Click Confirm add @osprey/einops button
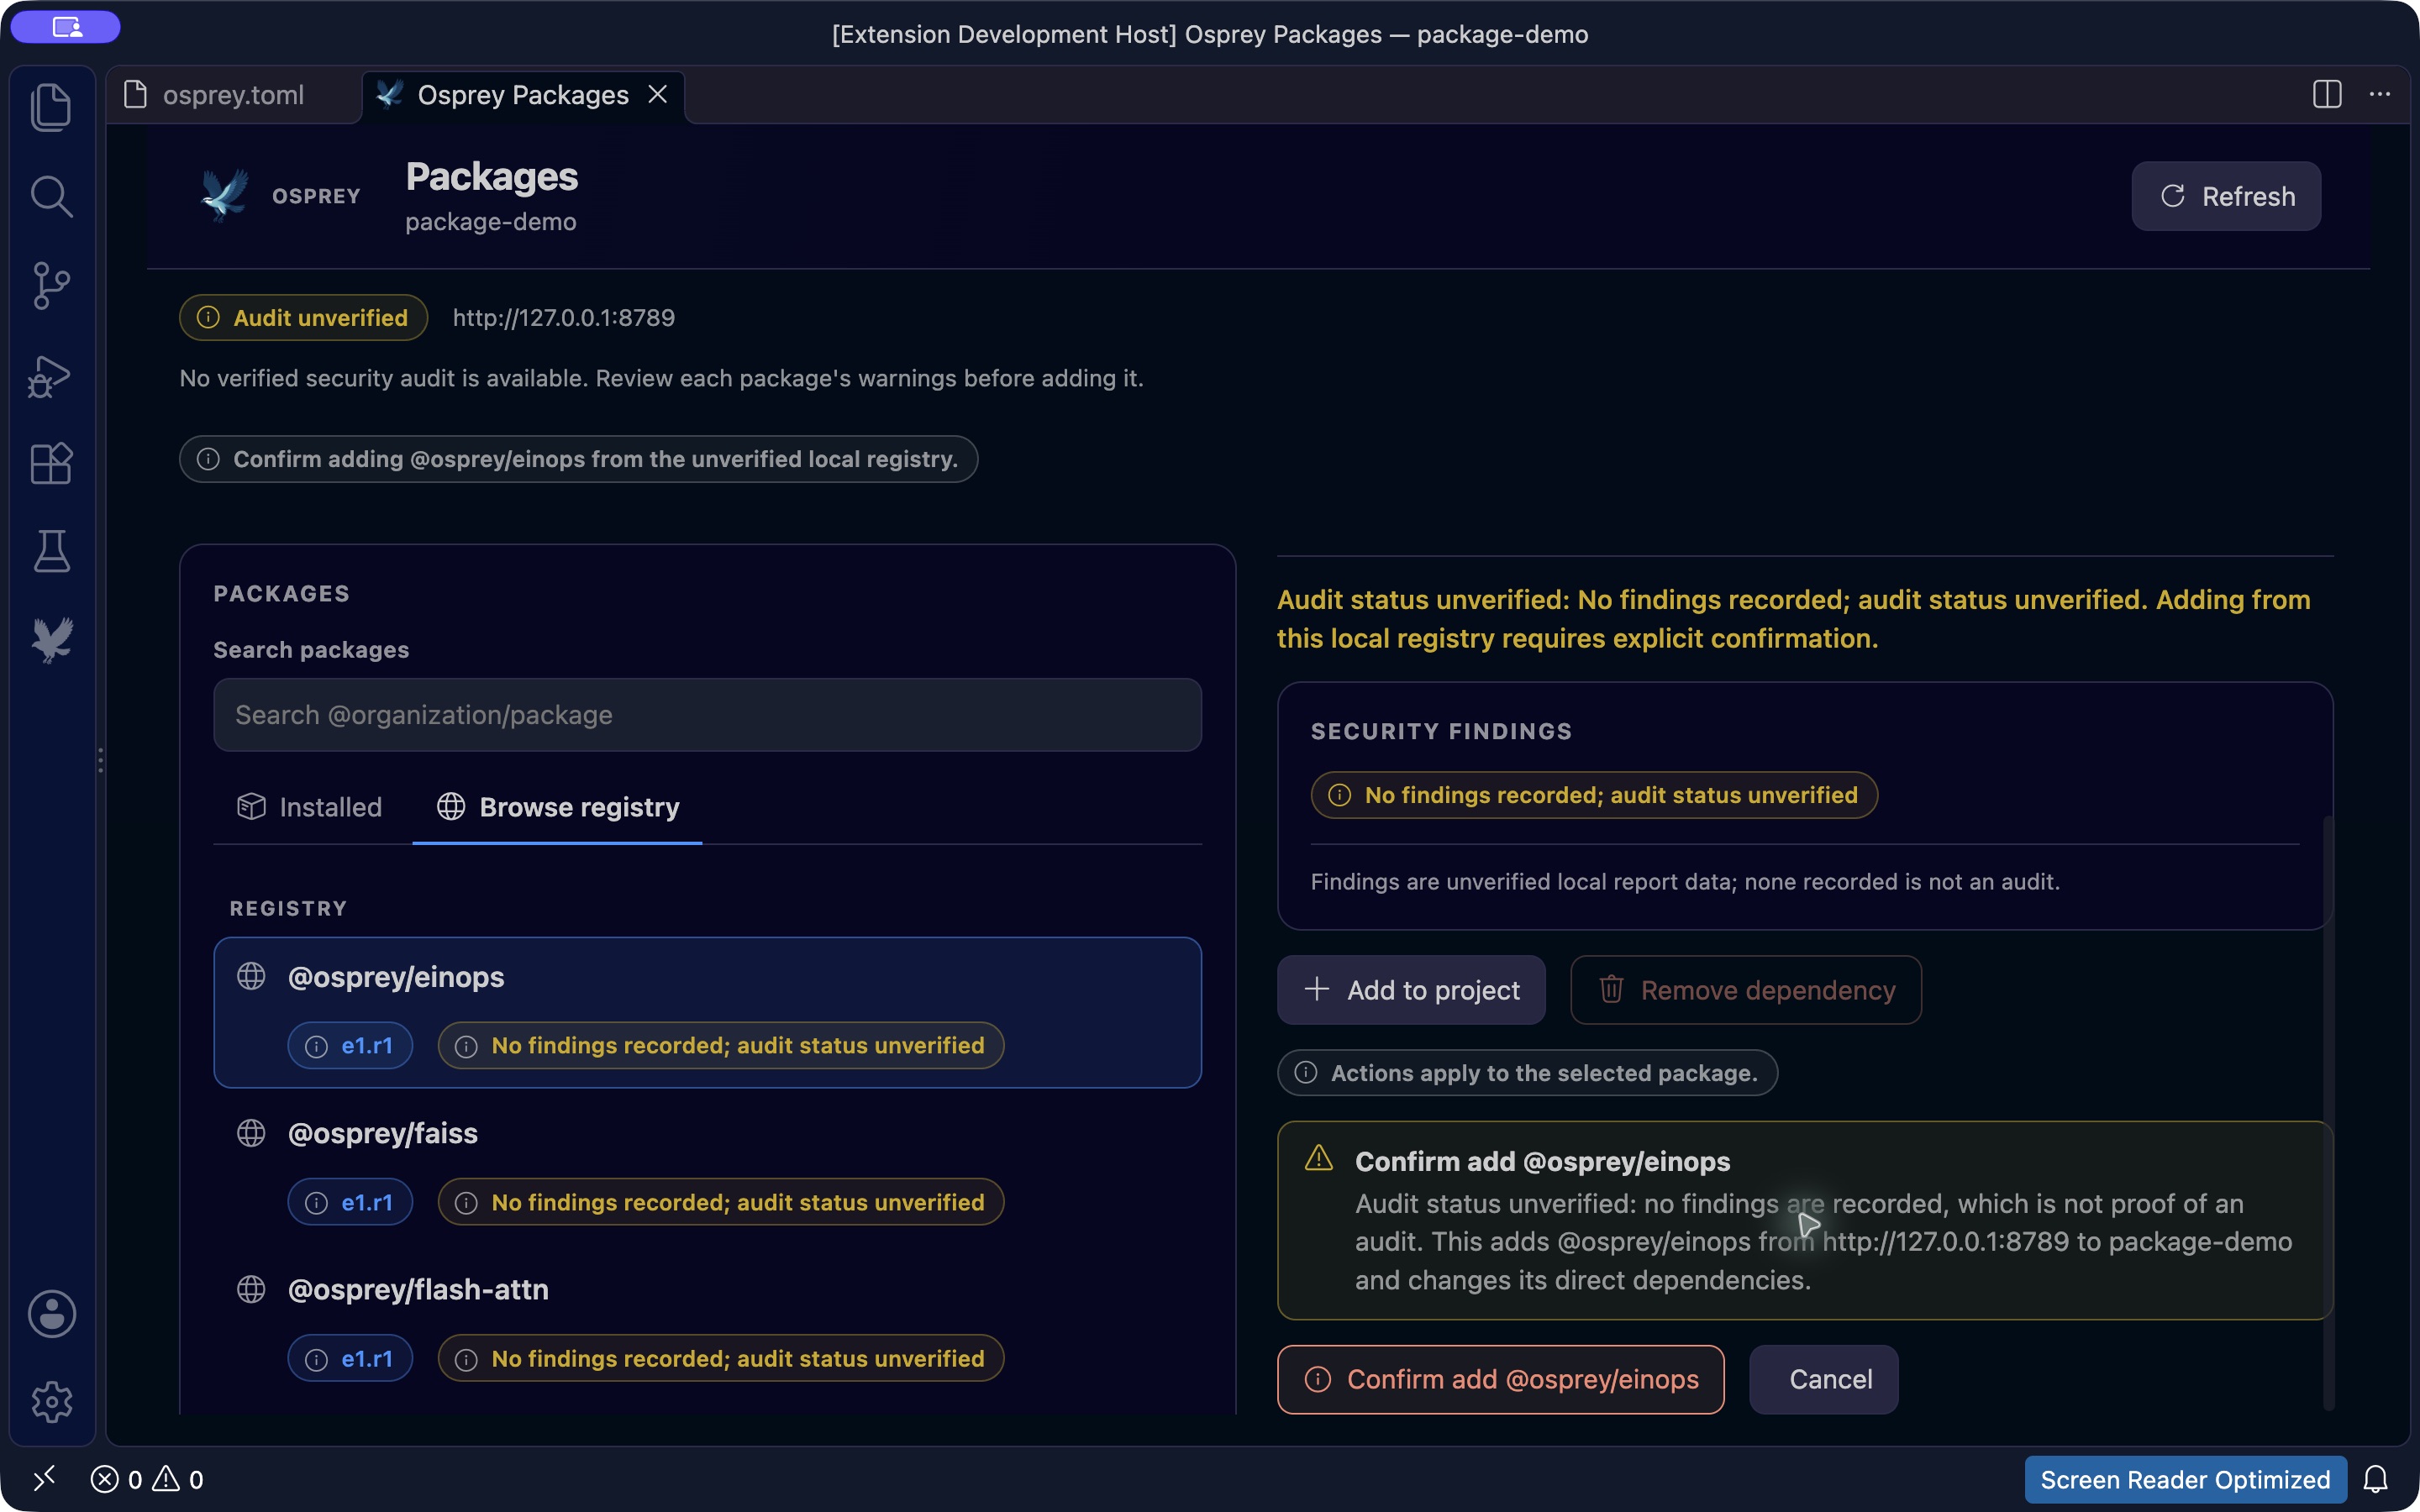 pos(1501,1379)
